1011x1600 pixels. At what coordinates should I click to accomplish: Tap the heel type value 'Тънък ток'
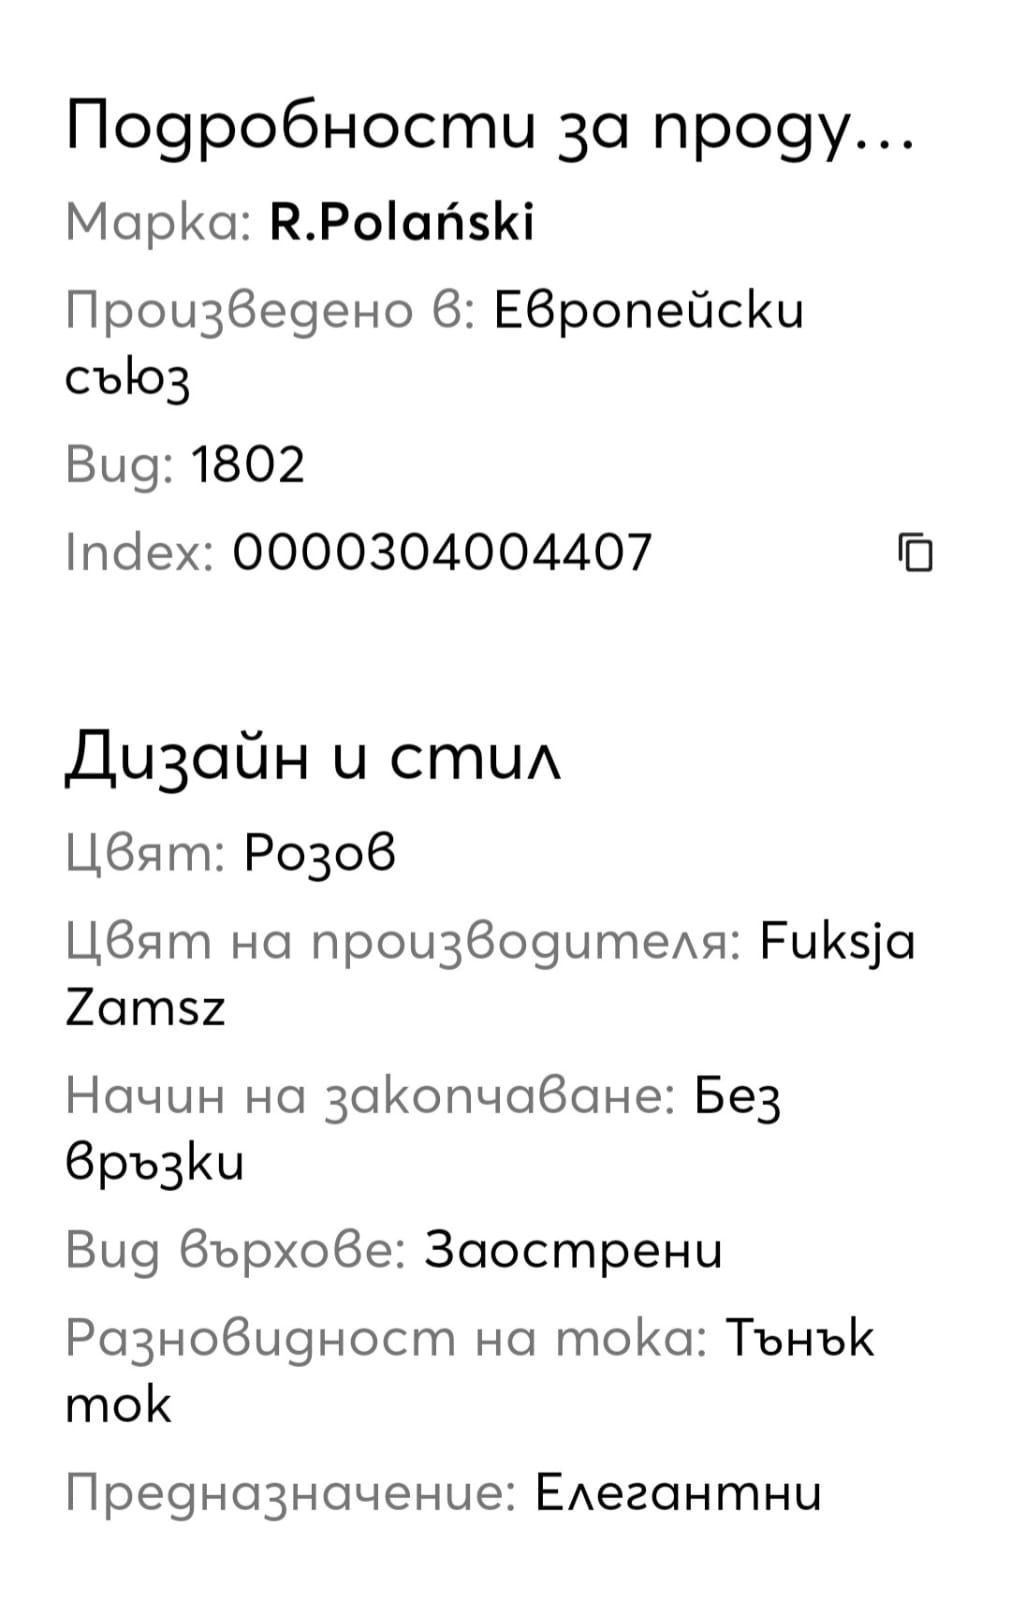click(x=799, y=1338)
